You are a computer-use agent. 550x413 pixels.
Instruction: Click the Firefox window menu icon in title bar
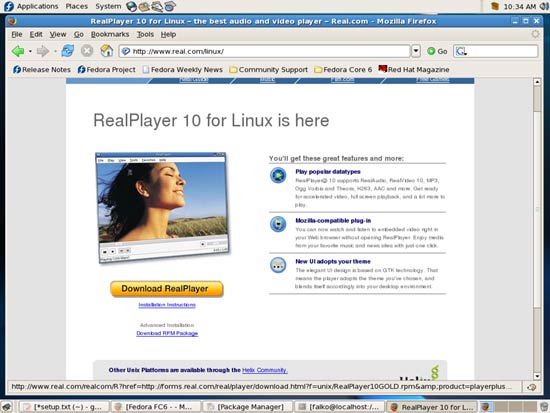point(12,21)
